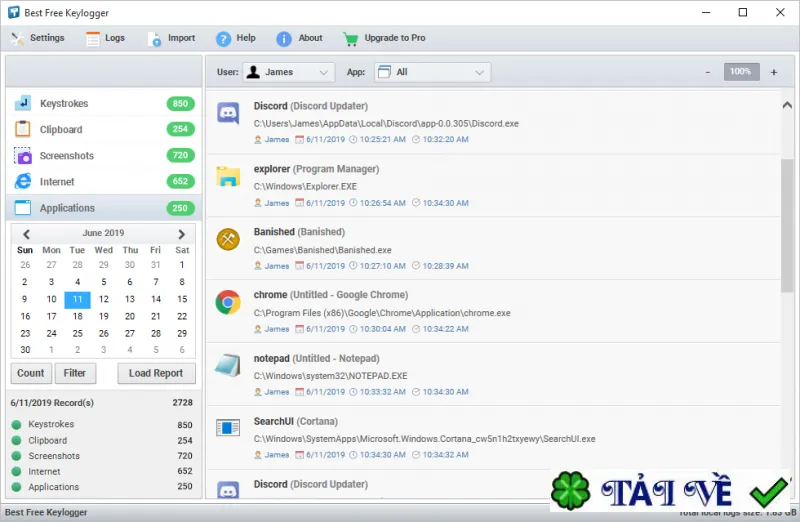Increase zoom with the plus button
This screenshot has width=800, height=522.
[773, 72]
